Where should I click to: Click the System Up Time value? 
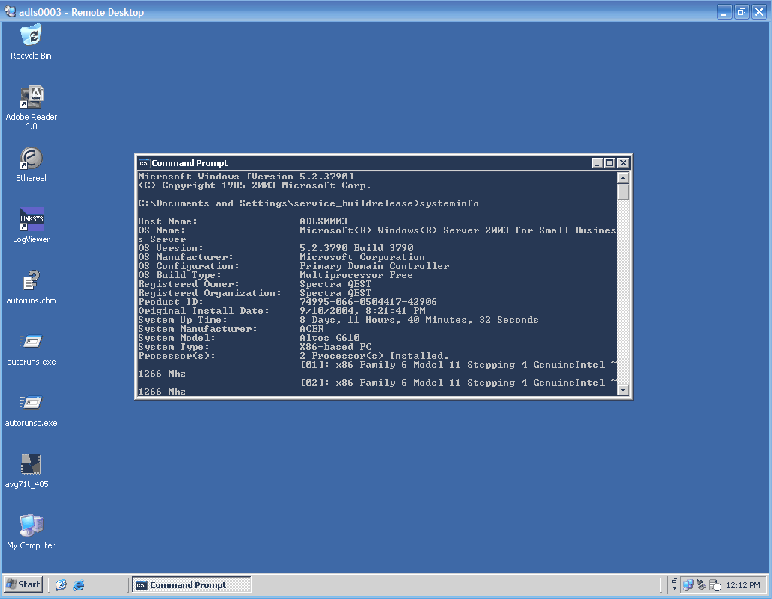pos(419,319)
